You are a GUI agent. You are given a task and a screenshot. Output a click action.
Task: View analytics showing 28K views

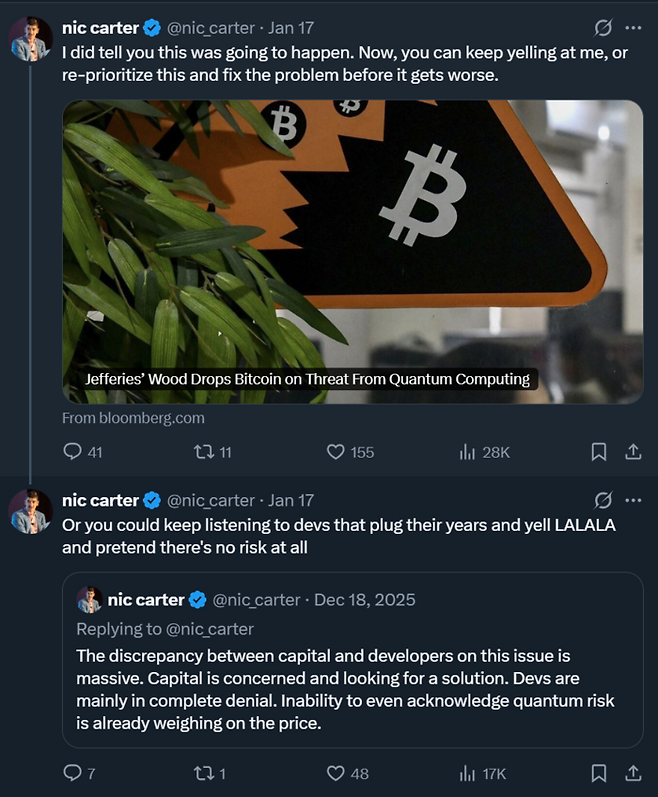tap(467, 452)
